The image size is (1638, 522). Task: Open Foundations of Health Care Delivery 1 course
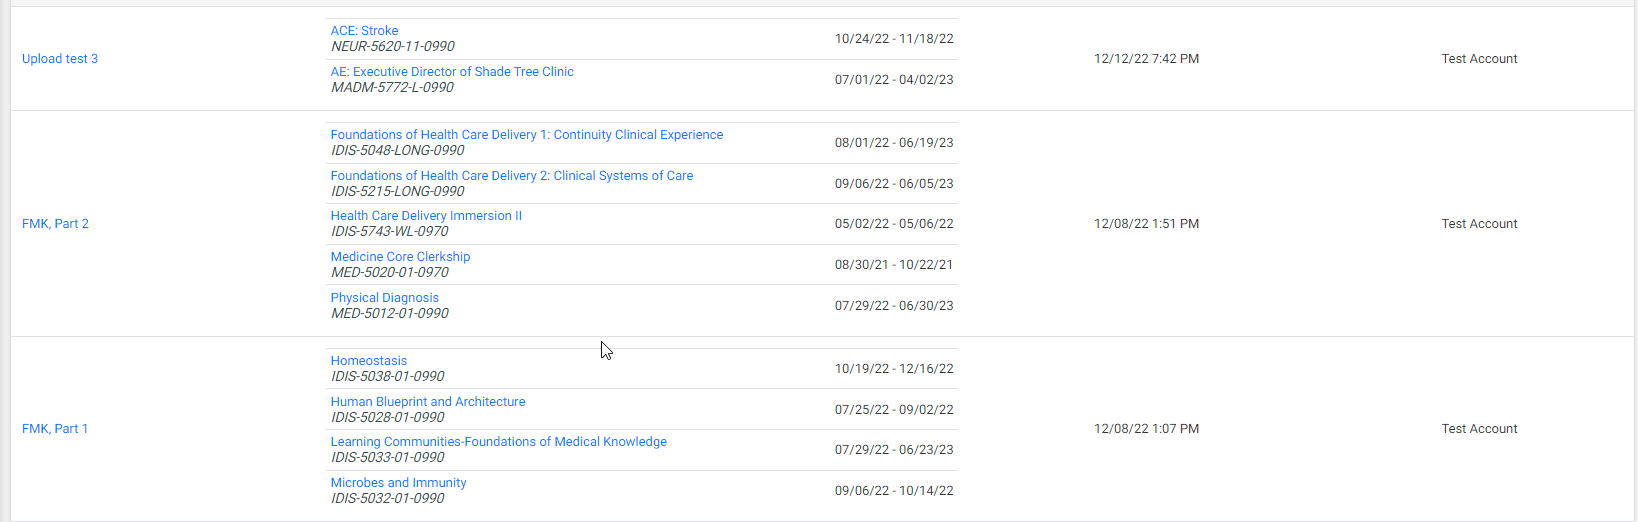click(x=527, y=135)
